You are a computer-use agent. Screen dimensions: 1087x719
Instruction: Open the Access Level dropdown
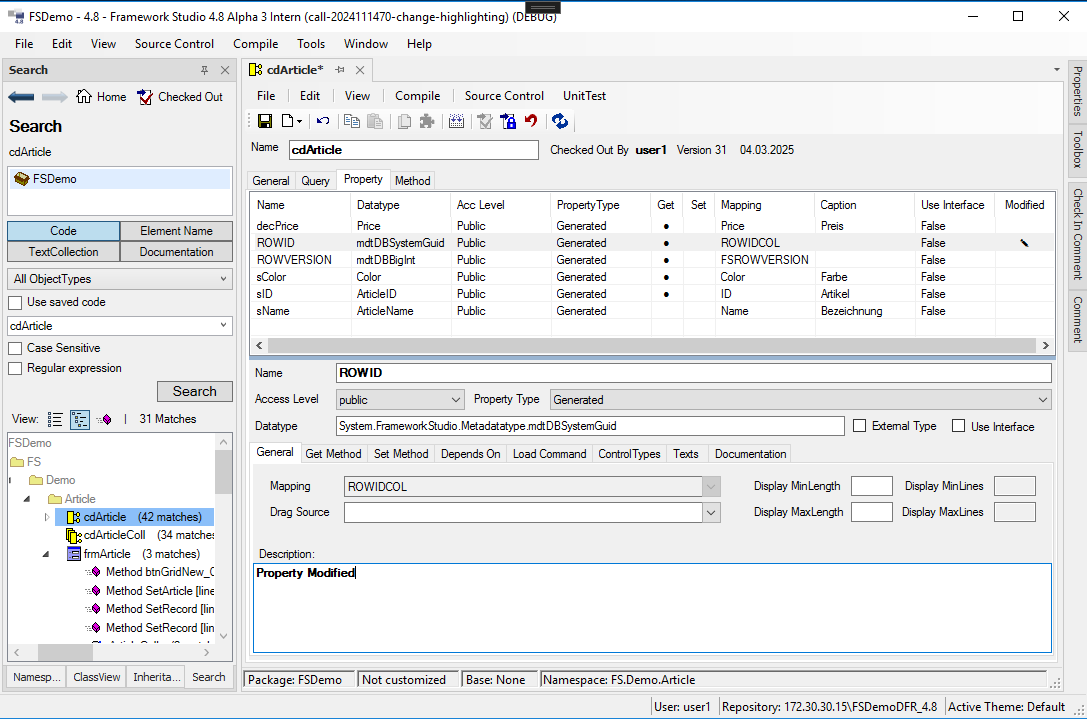(x=455, y=400)
